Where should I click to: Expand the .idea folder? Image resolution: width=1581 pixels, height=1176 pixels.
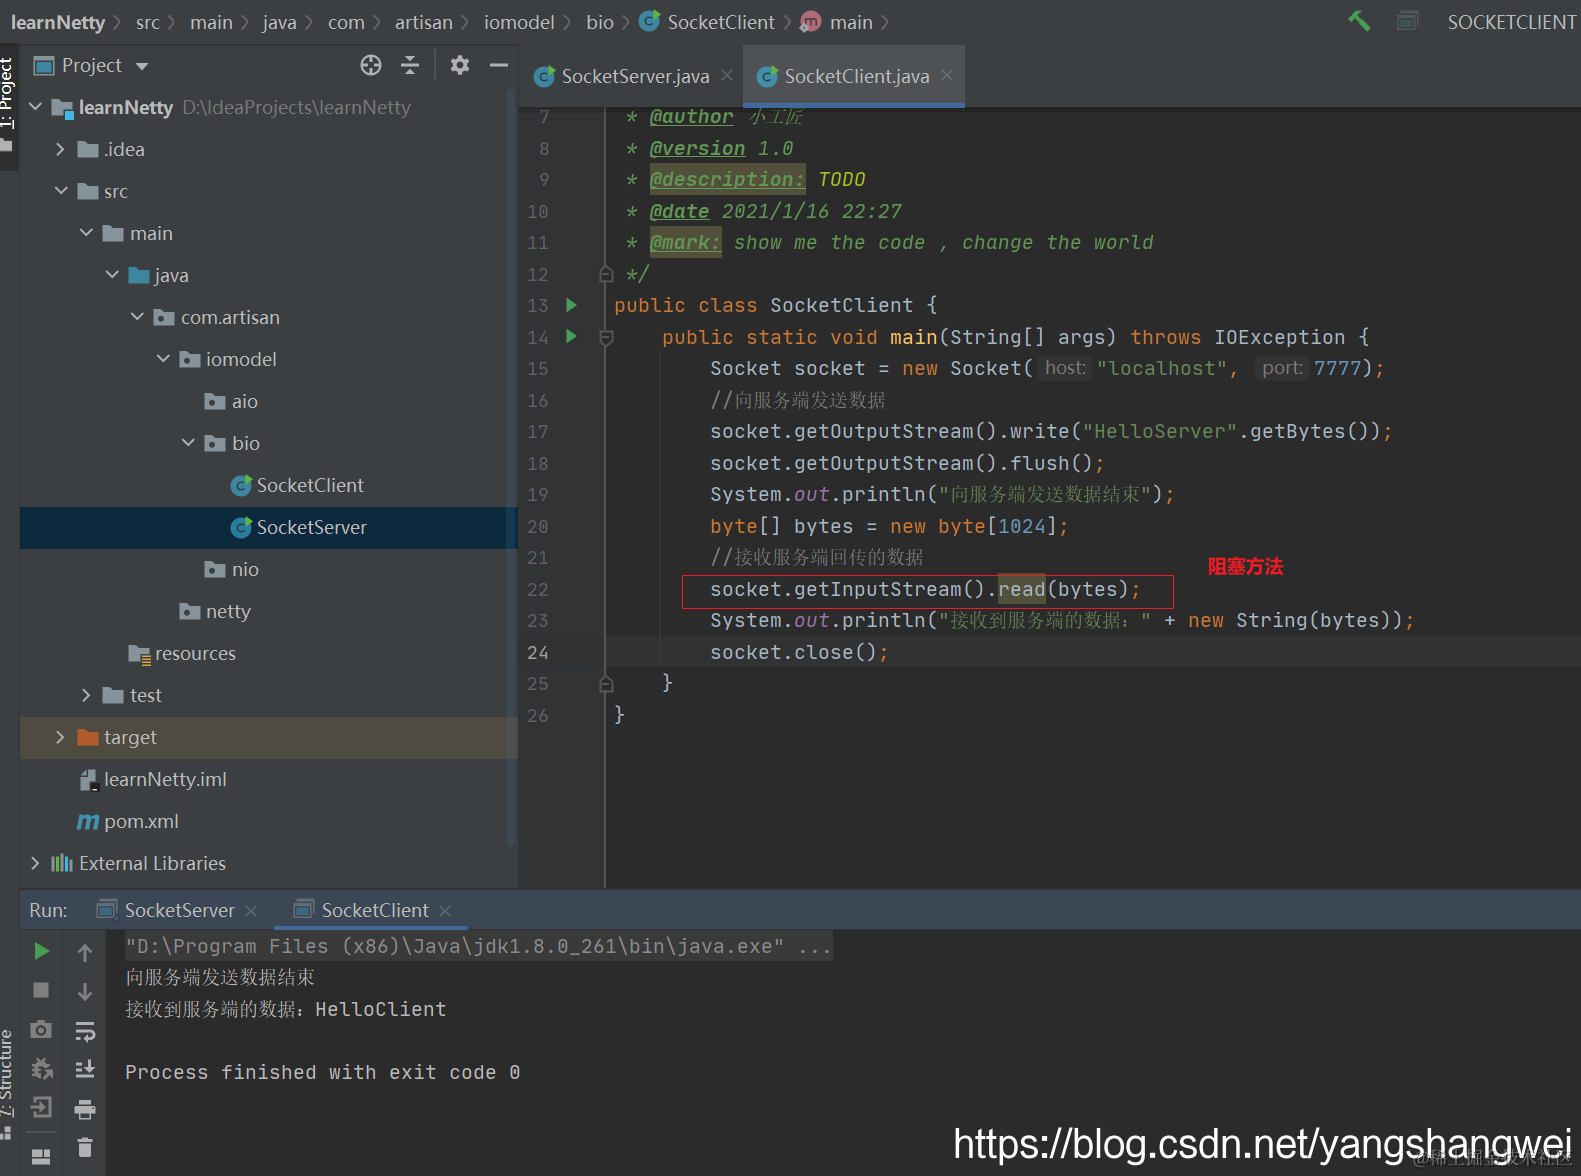tap(60, 149)
